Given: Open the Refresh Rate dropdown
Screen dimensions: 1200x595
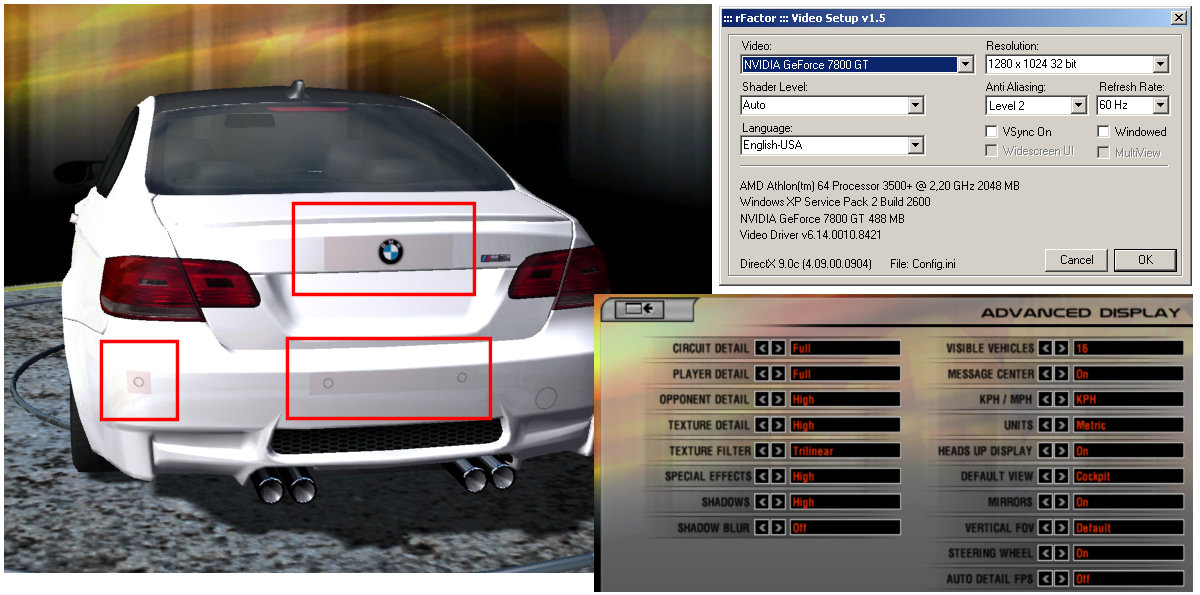Looking at the screenshot, I should 1160,105.
